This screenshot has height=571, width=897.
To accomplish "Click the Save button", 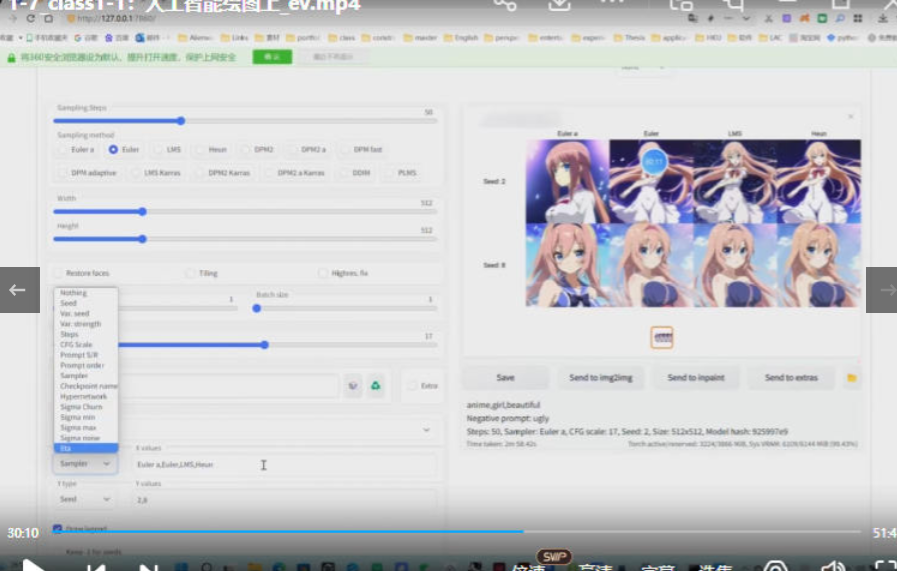I will [x=505, y=378].
